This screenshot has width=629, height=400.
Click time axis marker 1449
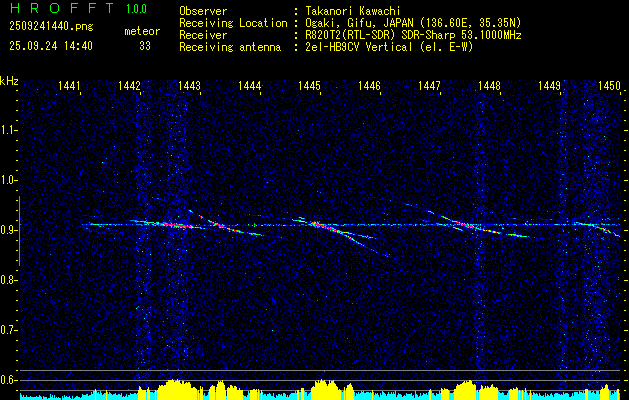click(x=549, y=86)
